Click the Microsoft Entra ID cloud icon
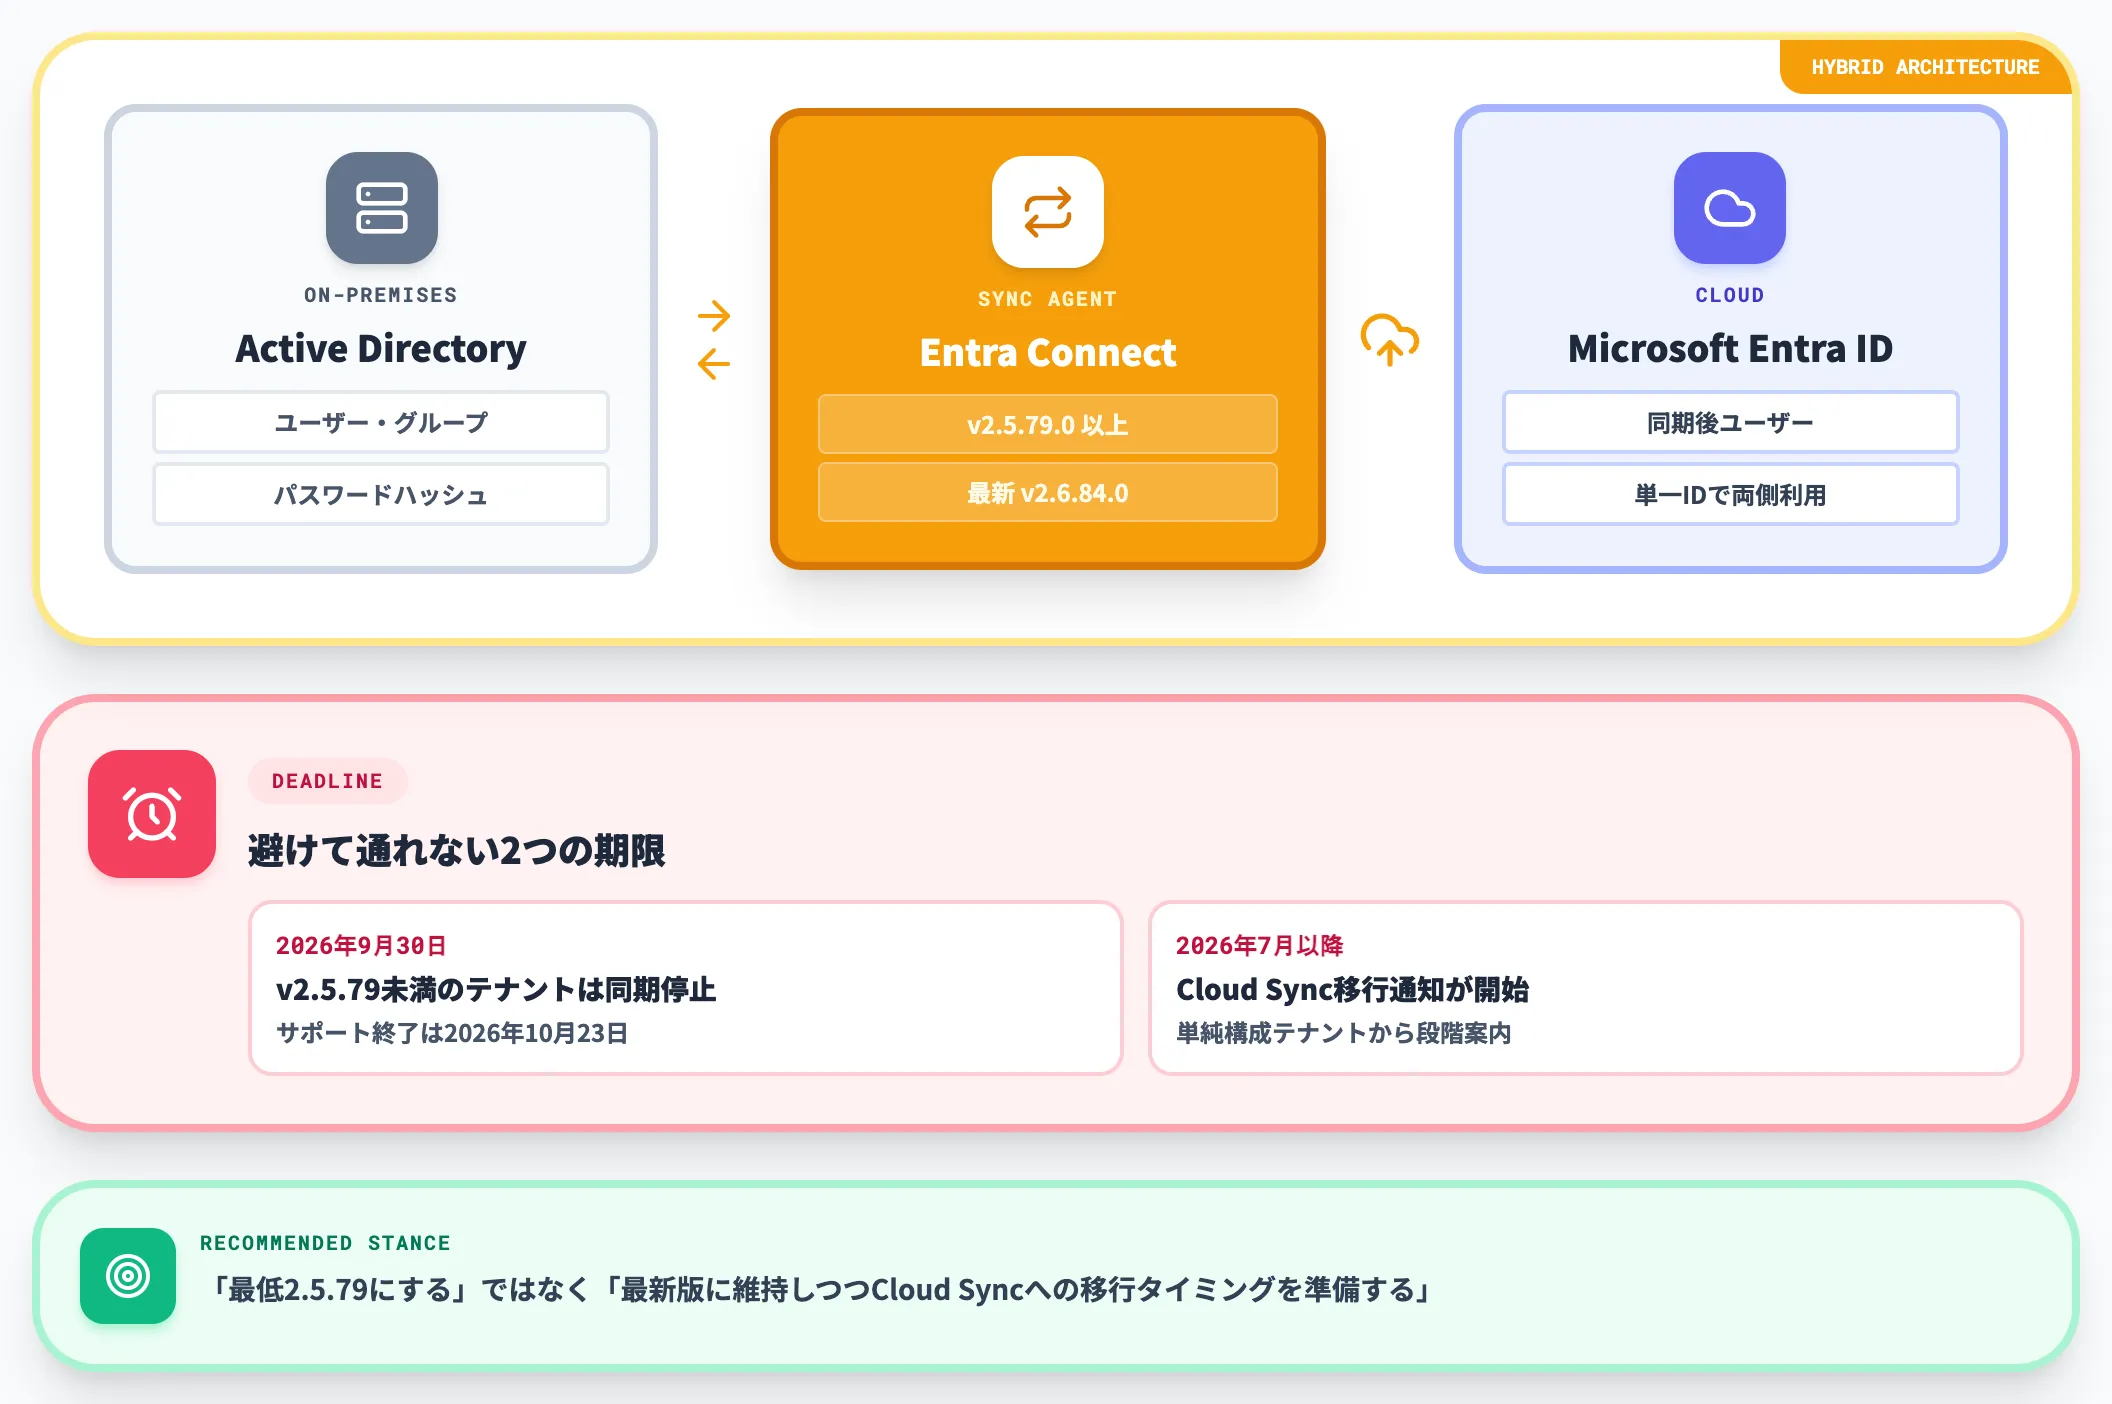The width and height of the screenshot is (2112, 1404). [1729, 208]
